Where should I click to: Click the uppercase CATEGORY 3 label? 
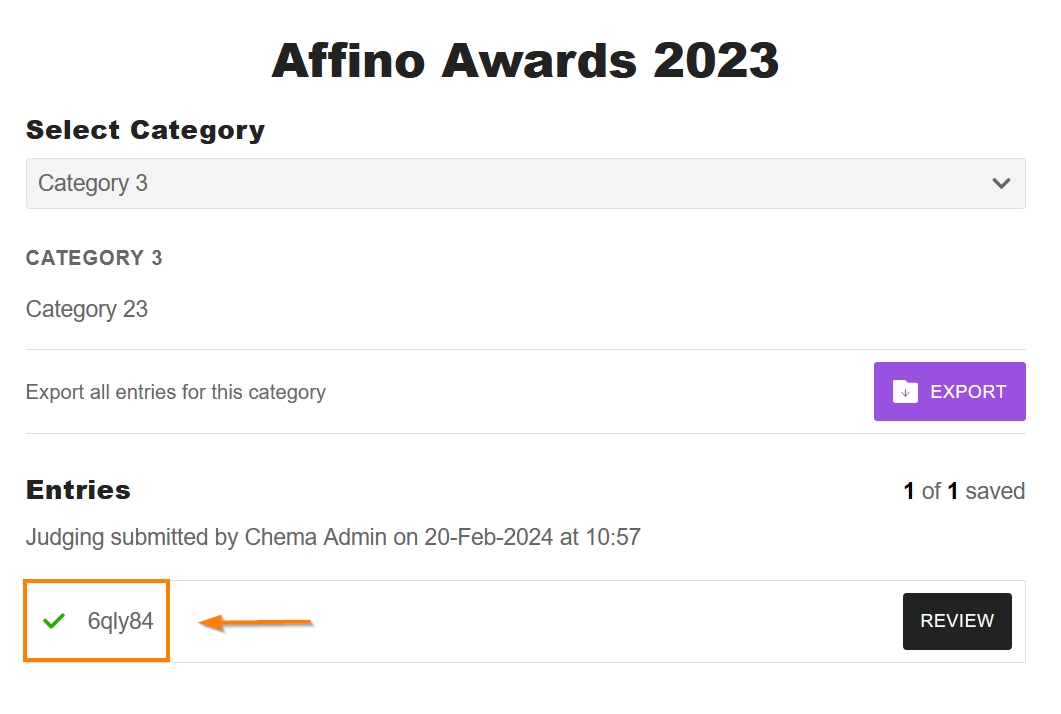tap(94, 258)
